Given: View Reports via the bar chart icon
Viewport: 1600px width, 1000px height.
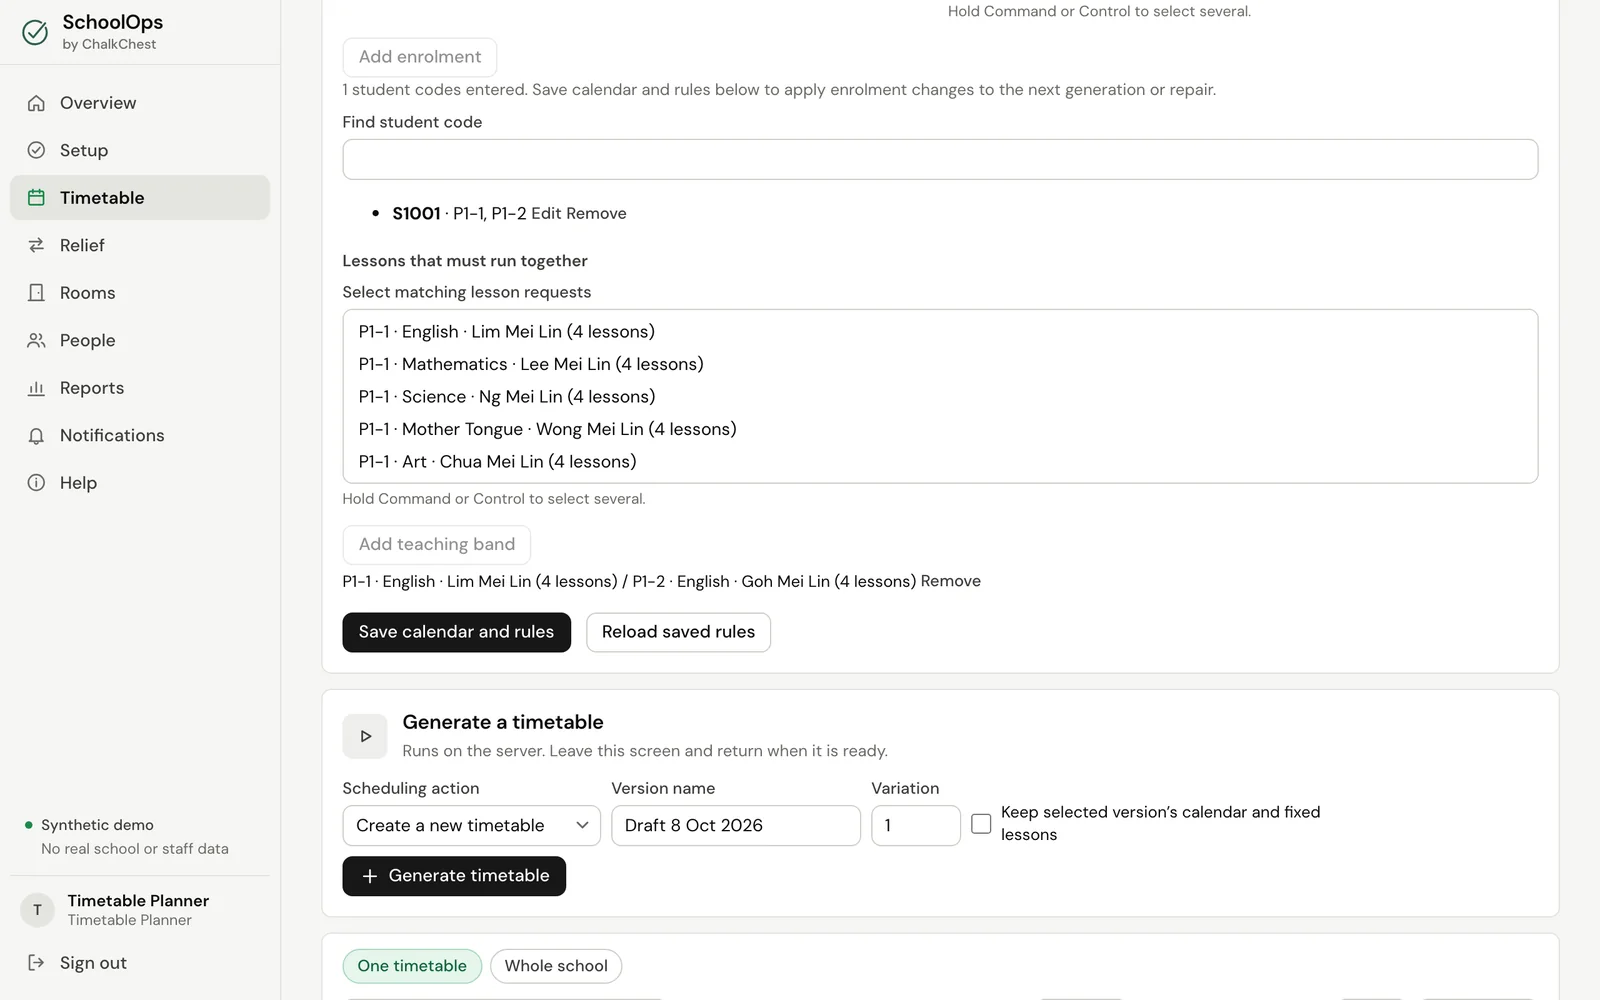Looking at the screenshot, I should pos(36,388).
